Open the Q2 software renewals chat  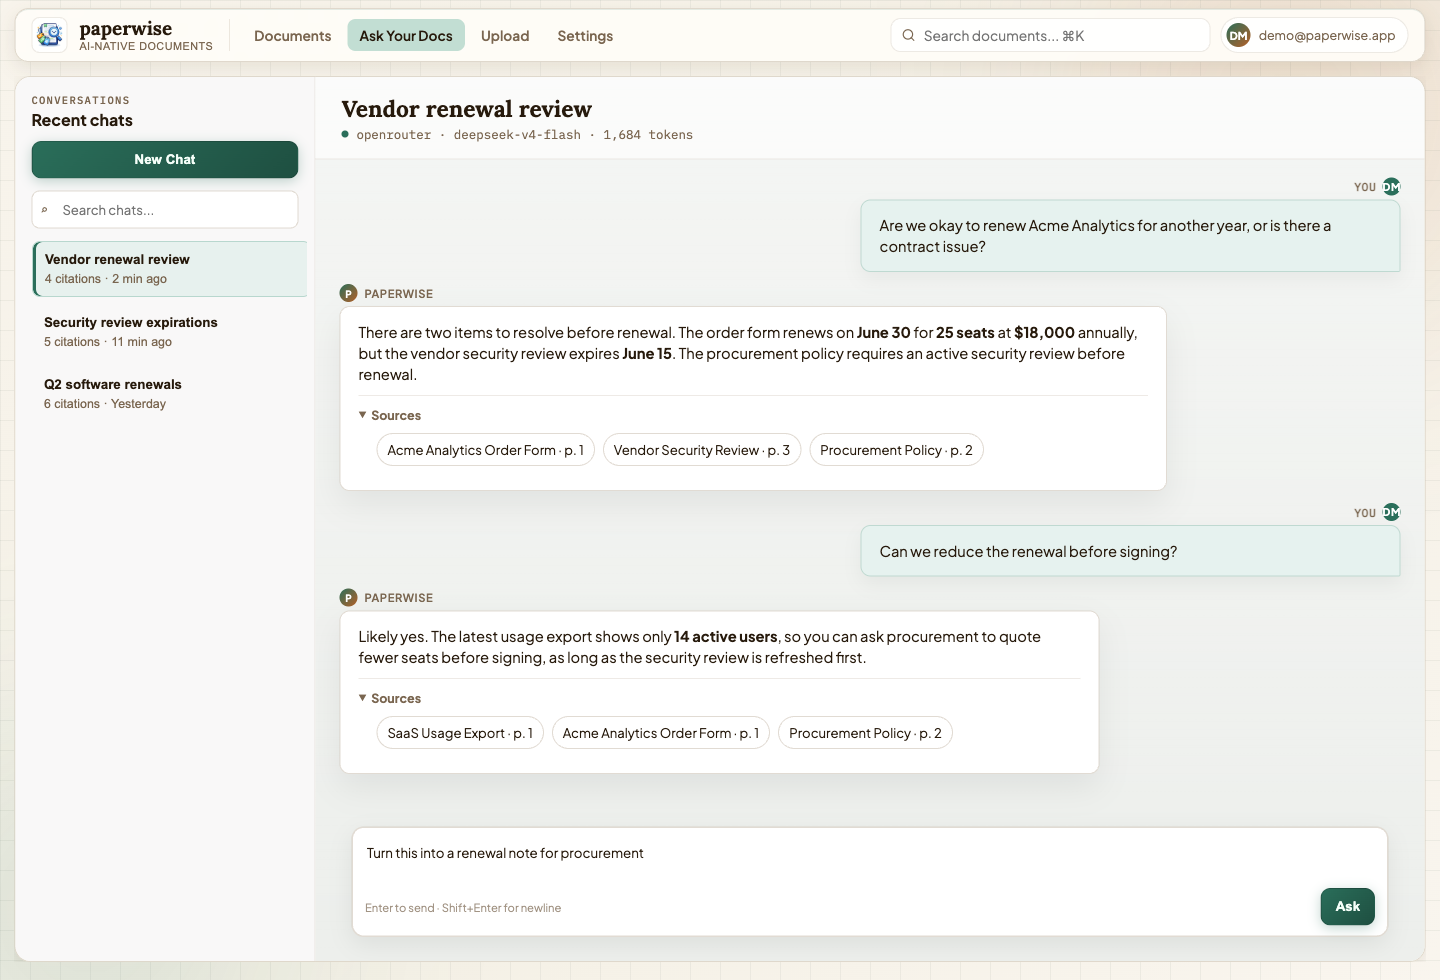170,393
